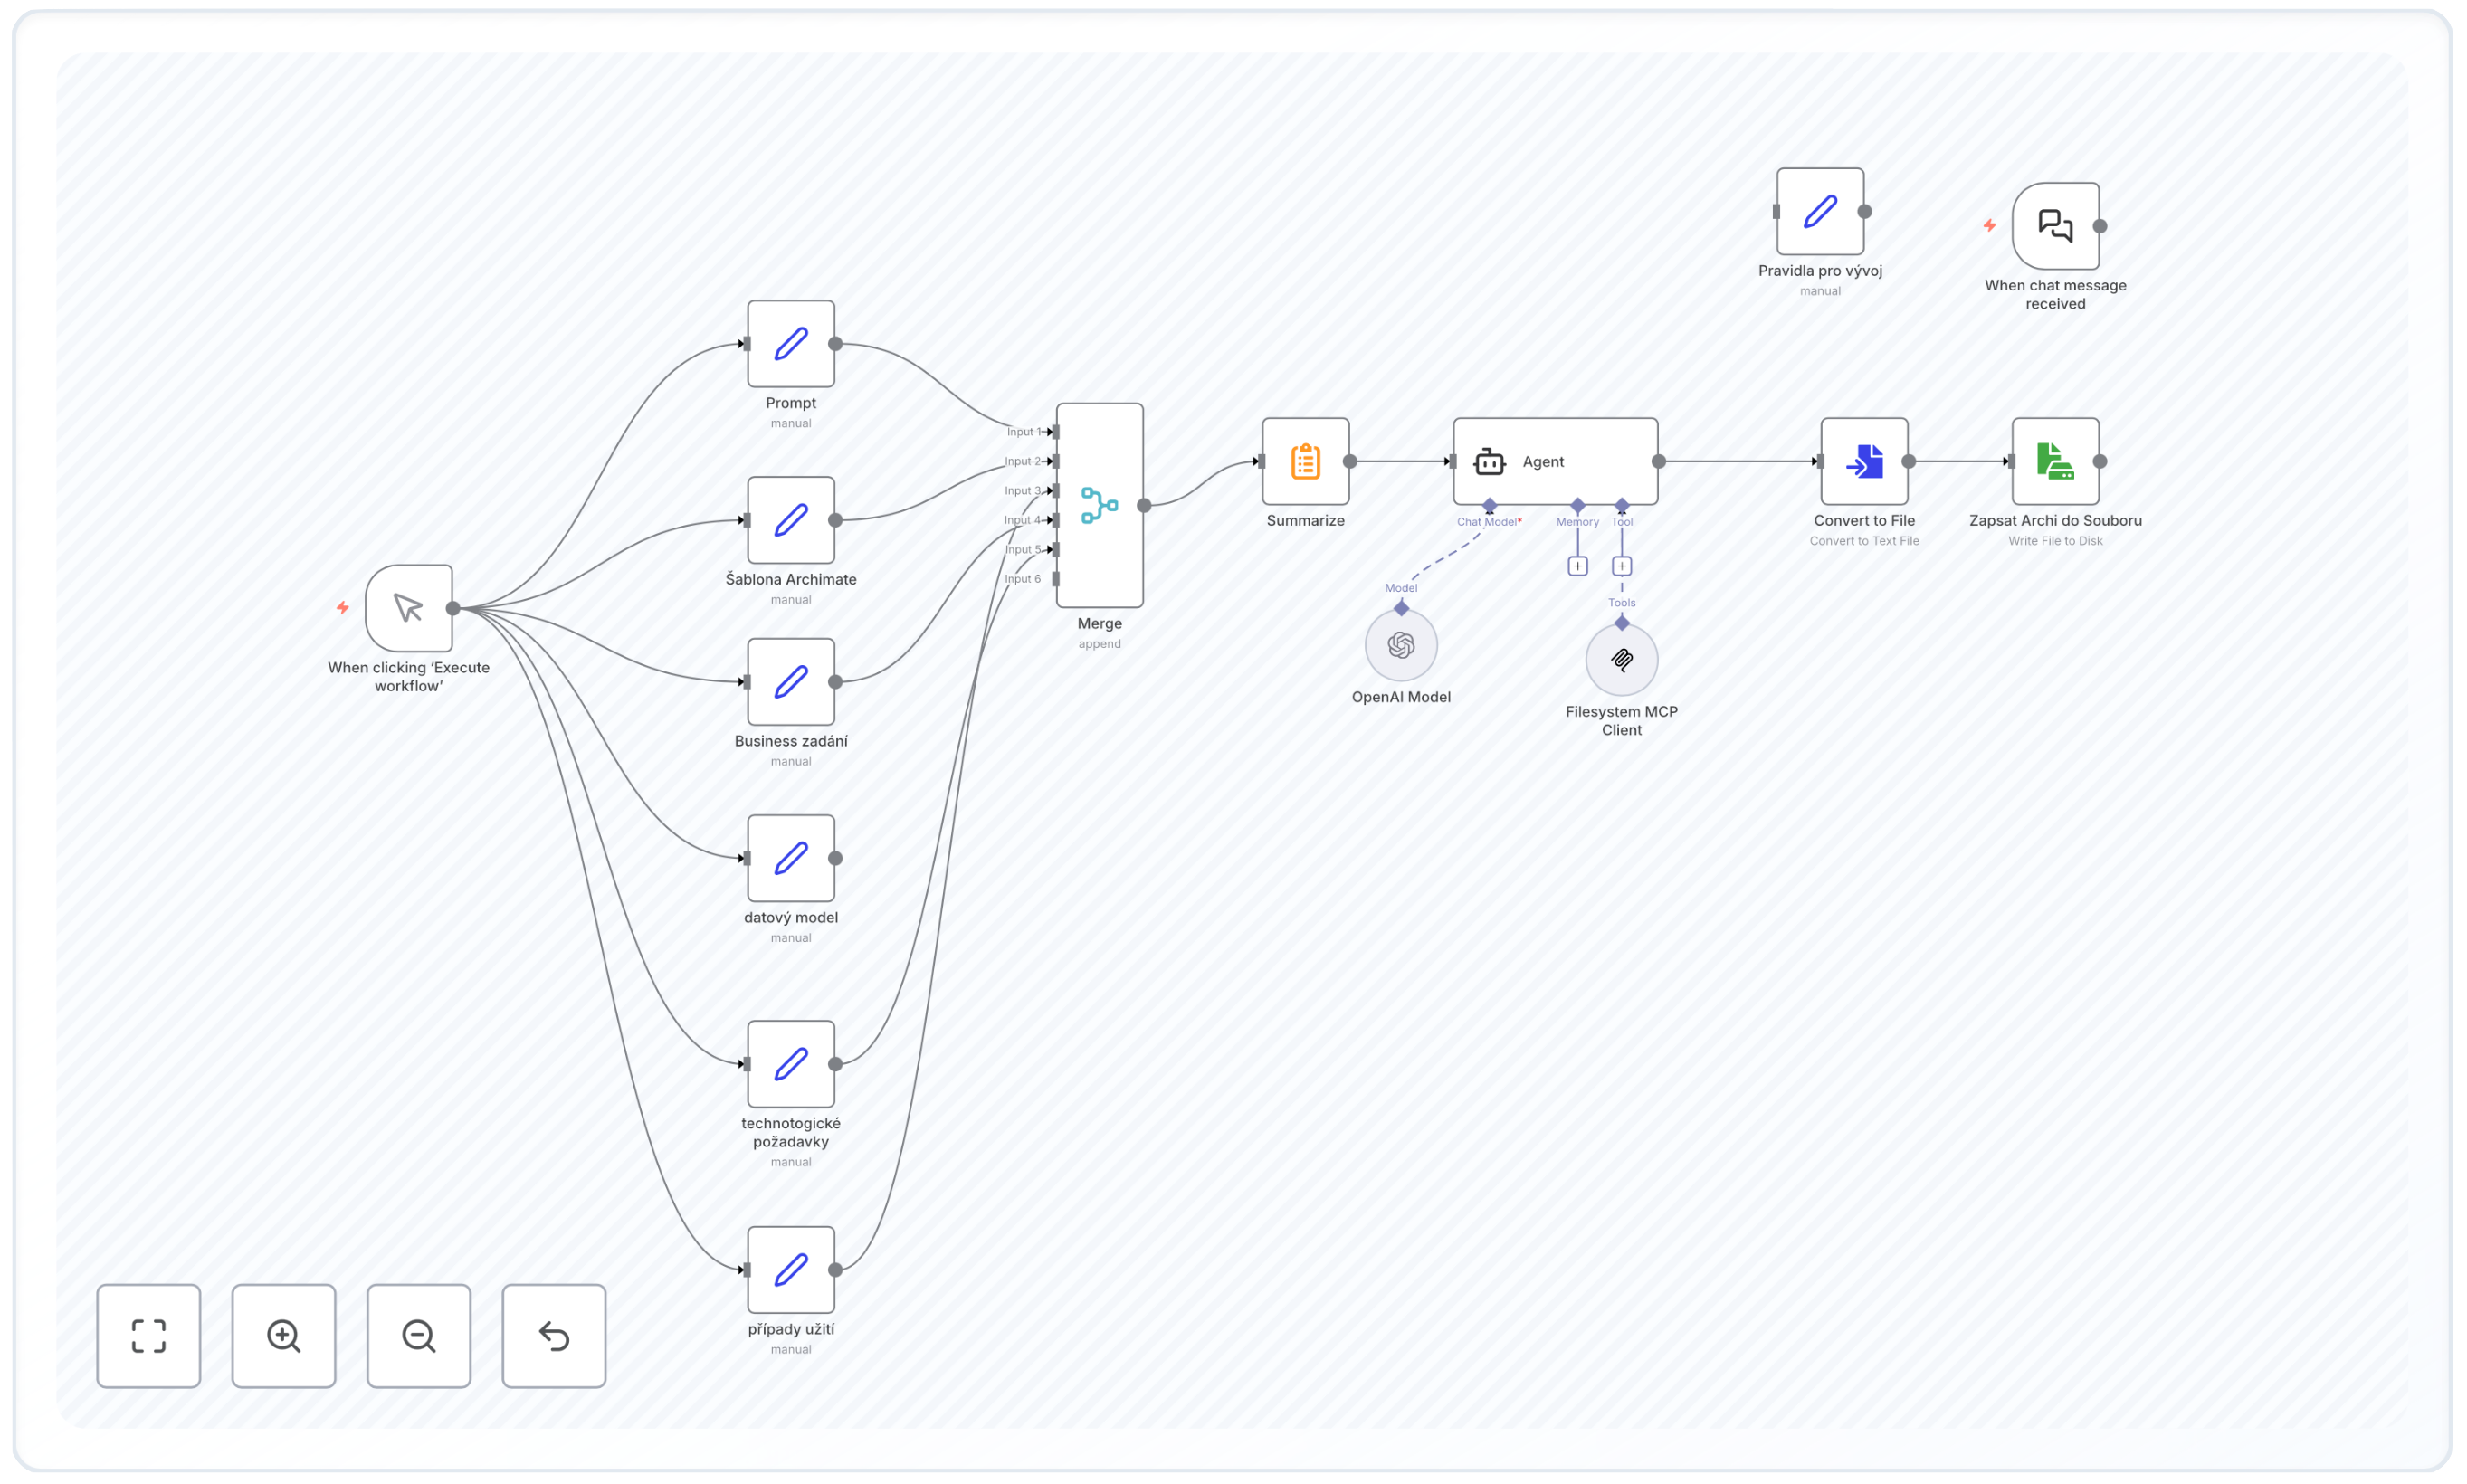
Task: Add a Memory sub-node via plus
Action: pyautogui.click(x=1577, y=566)
